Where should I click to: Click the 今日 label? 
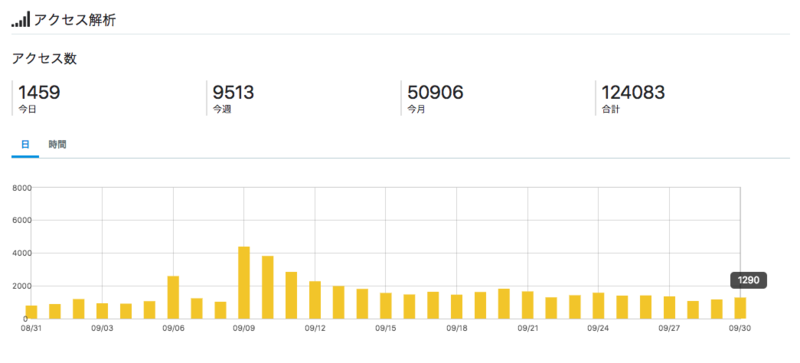[27, 109]
